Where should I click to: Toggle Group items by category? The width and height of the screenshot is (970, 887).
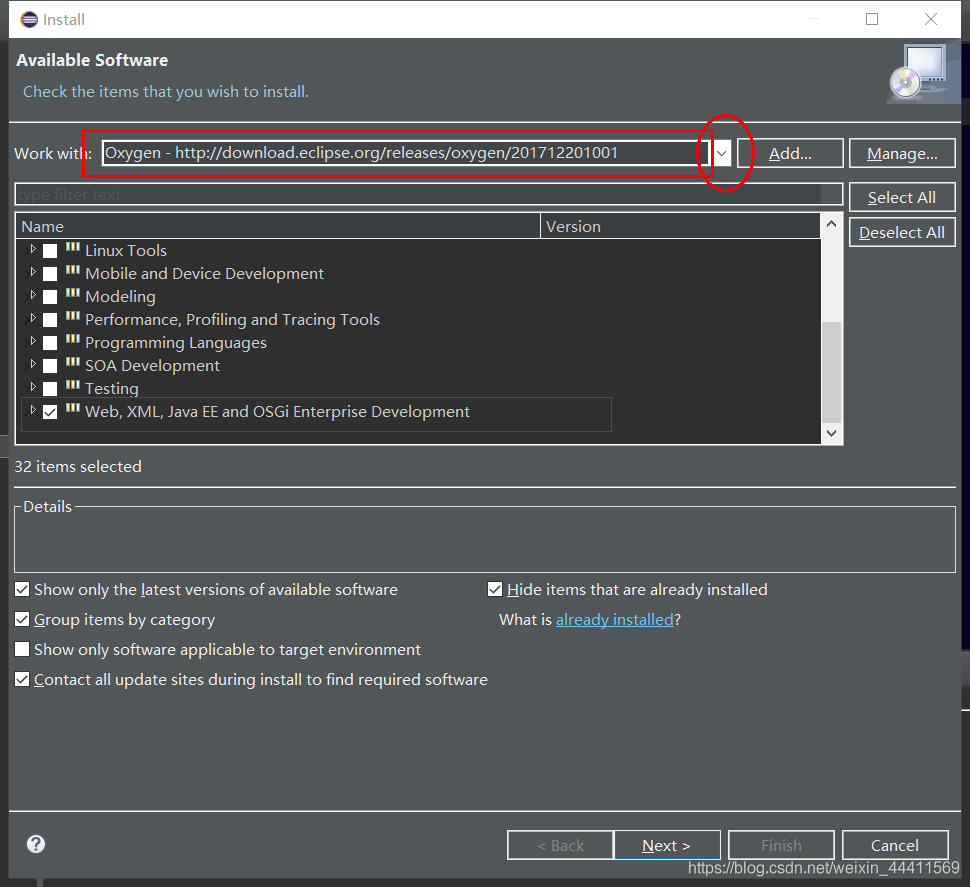22,619
